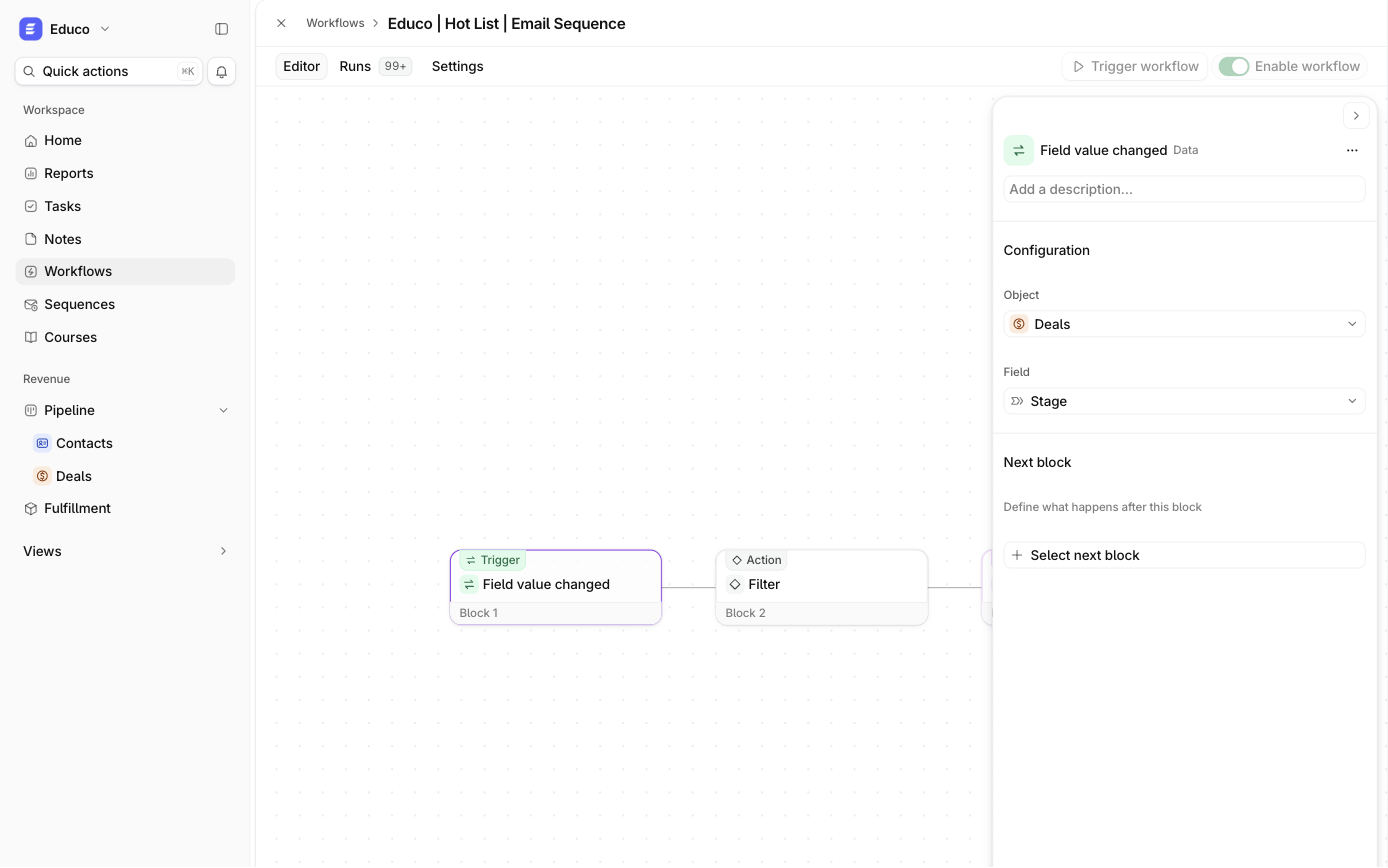Click the Courses book icon
The image size is (1388, 868).
pyautogui.click(x=31, y=338)
